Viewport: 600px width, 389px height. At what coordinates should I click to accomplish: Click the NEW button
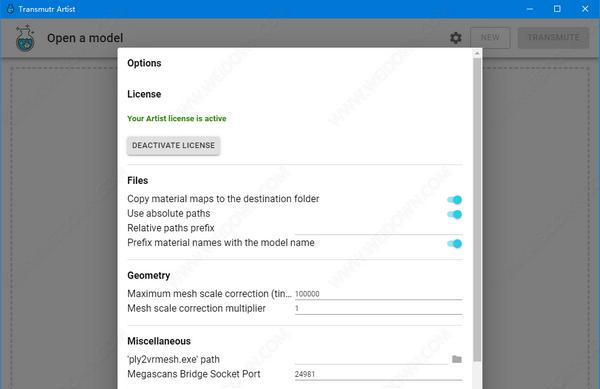pyautogui.click(x=490, y=37)
